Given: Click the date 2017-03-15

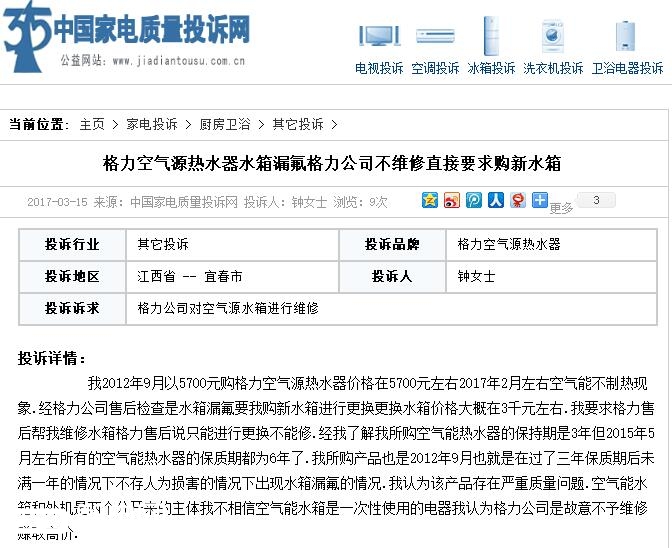Looking at the screenshot, I should tap(57, 202).
